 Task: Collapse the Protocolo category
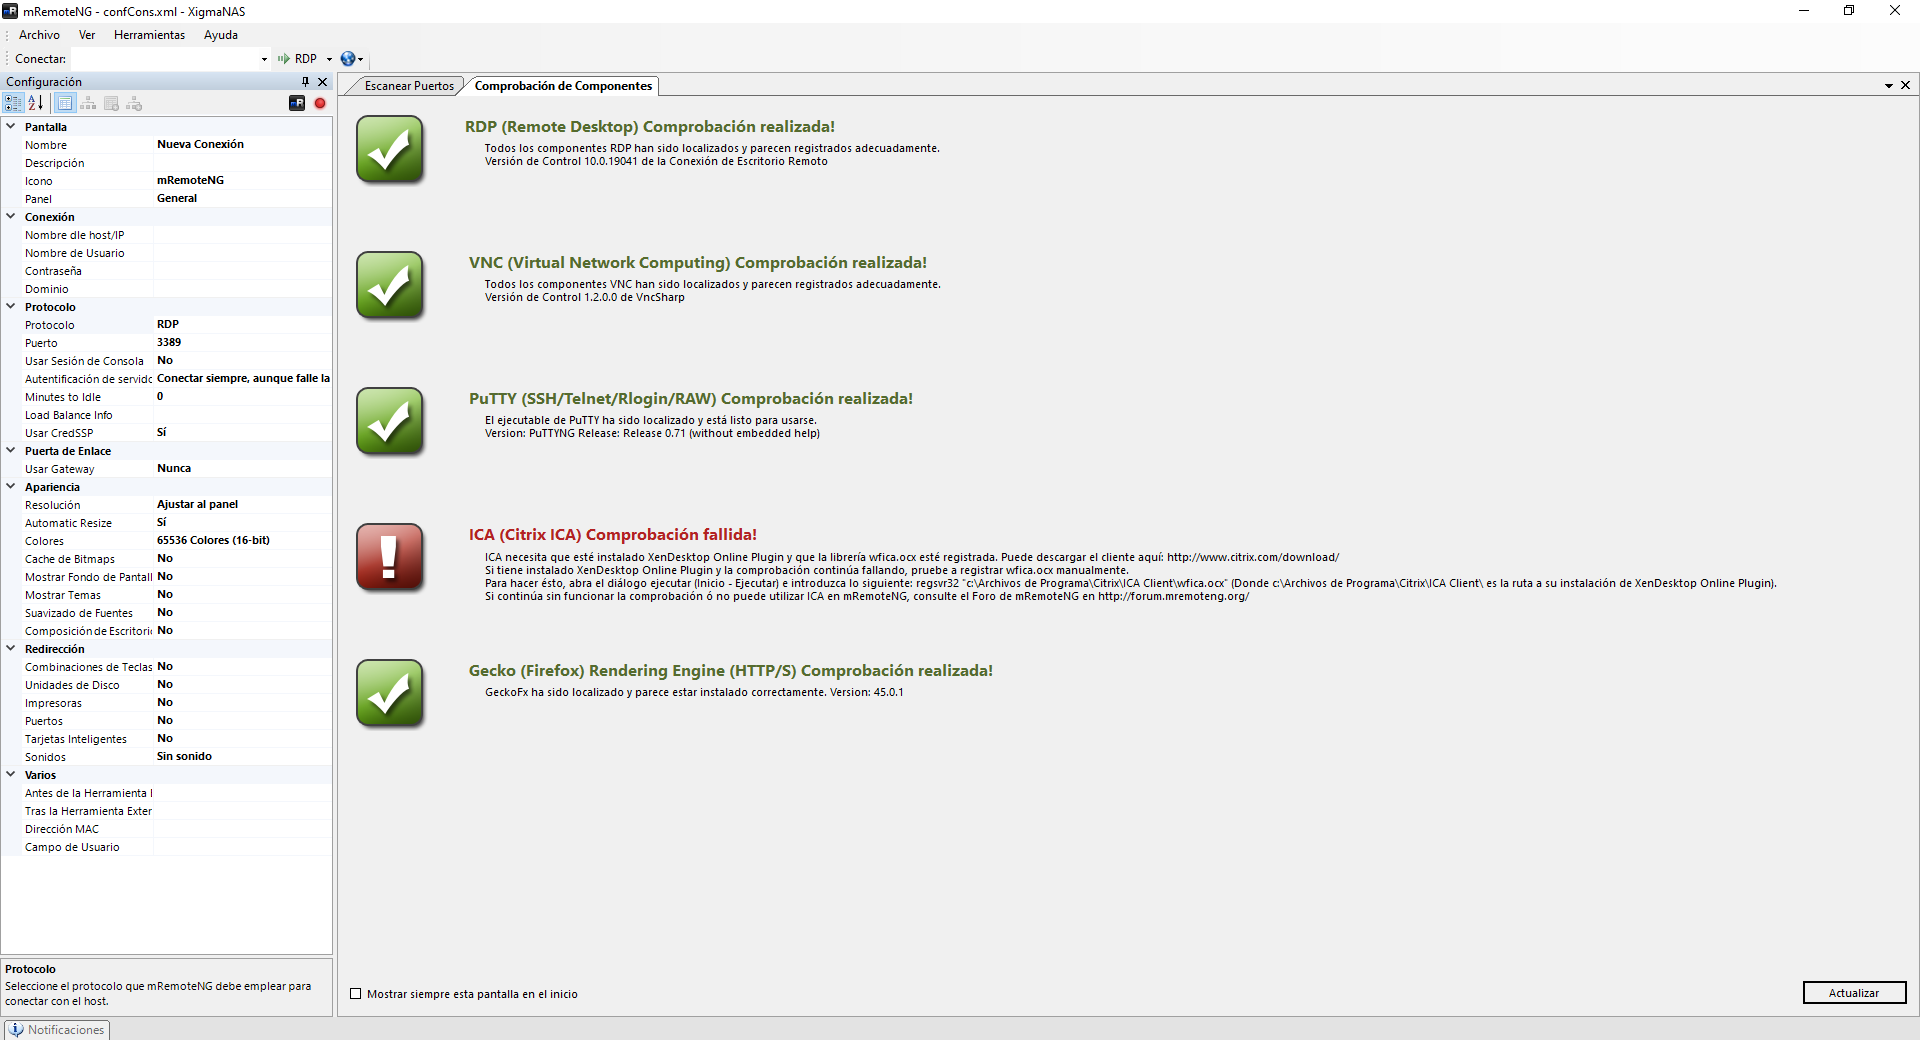point(11,307)
